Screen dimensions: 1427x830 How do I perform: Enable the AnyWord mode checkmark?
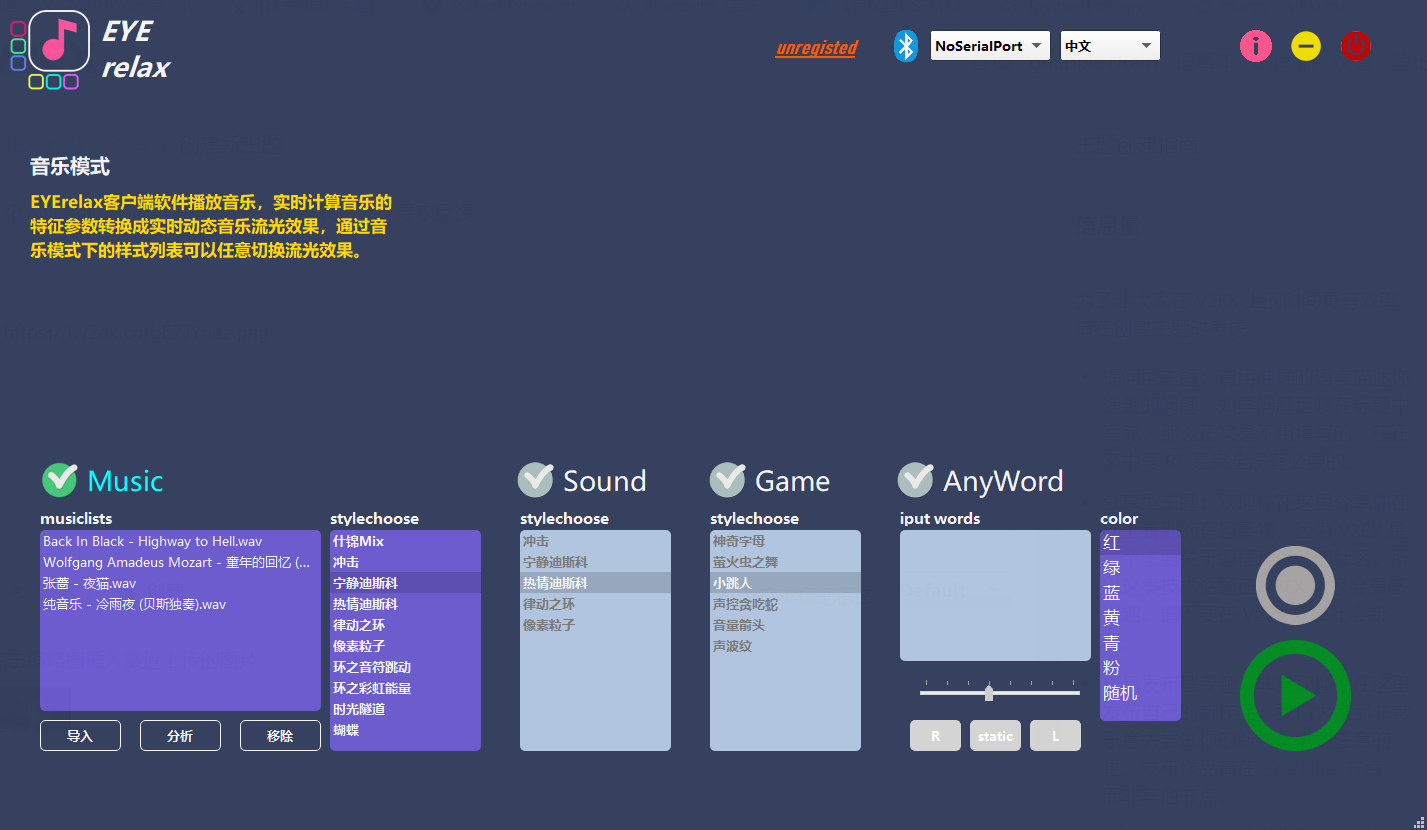coord(915,480)
